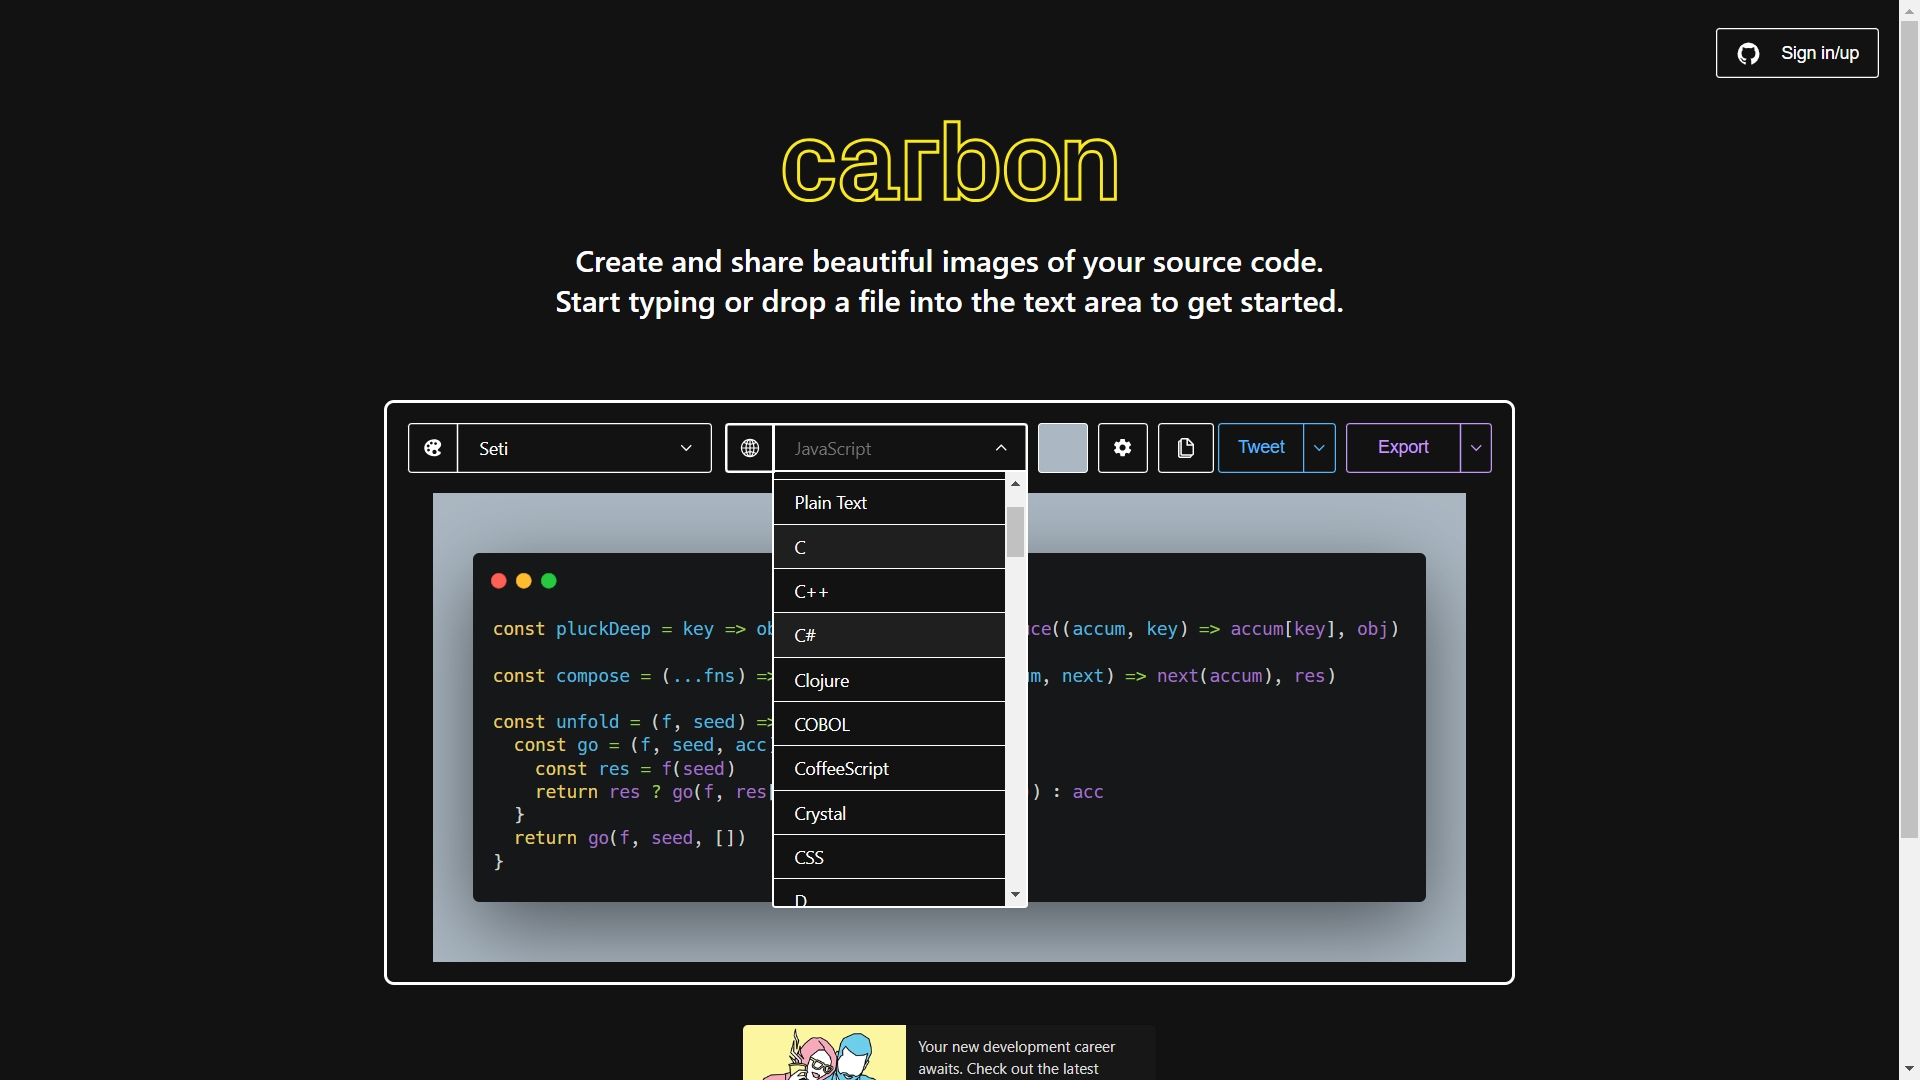Click the Export button
Image resolution: width=1920 pixels, height=1080 pixels.
(x=1403, y=448)
